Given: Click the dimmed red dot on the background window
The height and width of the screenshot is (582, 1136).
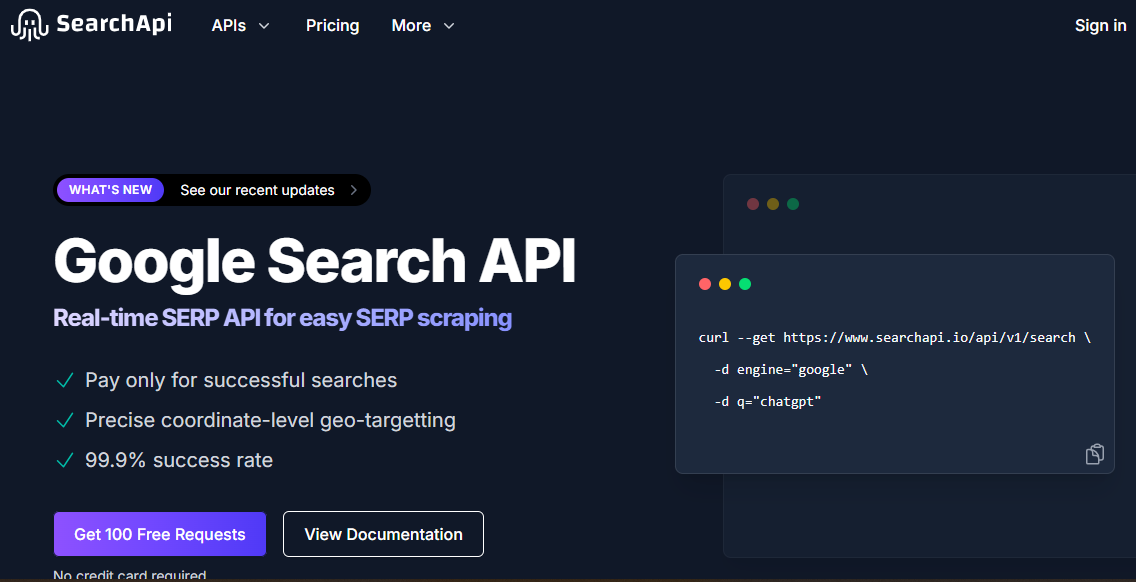Looking at the screenshot, I should coord(753,204).
